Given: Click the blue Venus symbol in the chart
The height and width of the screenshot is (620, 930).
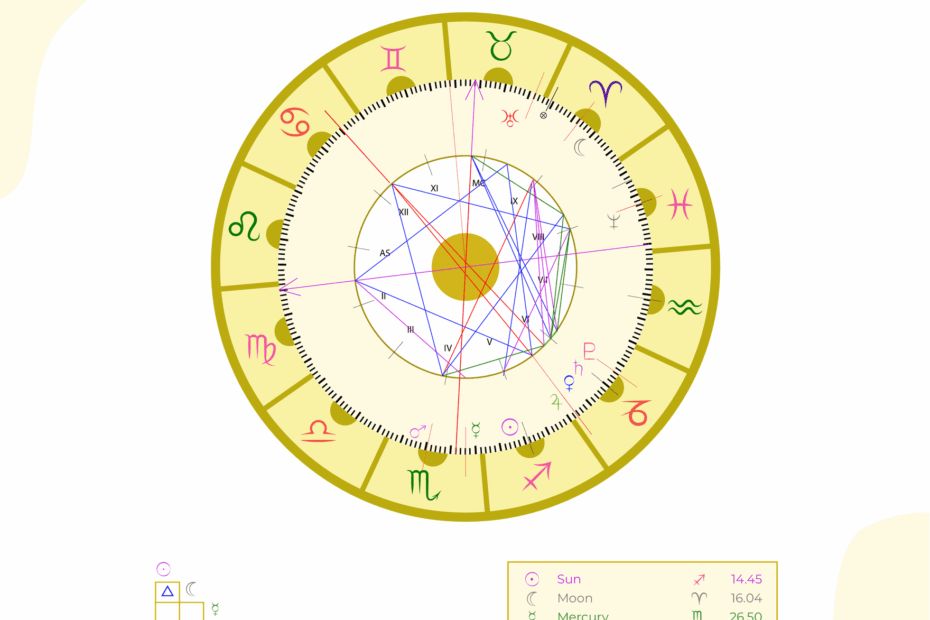Looking at the screenshot, I should [x=569, y=383].
